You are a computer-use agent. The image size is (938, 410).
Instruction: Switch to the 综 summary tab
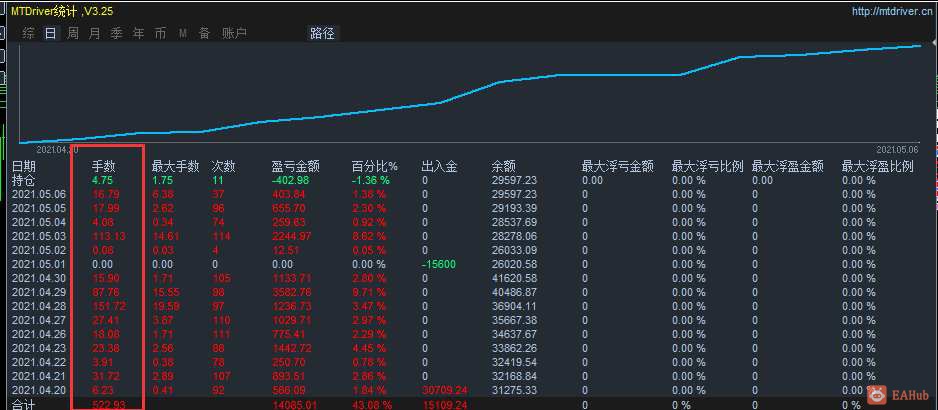(29, 34)
